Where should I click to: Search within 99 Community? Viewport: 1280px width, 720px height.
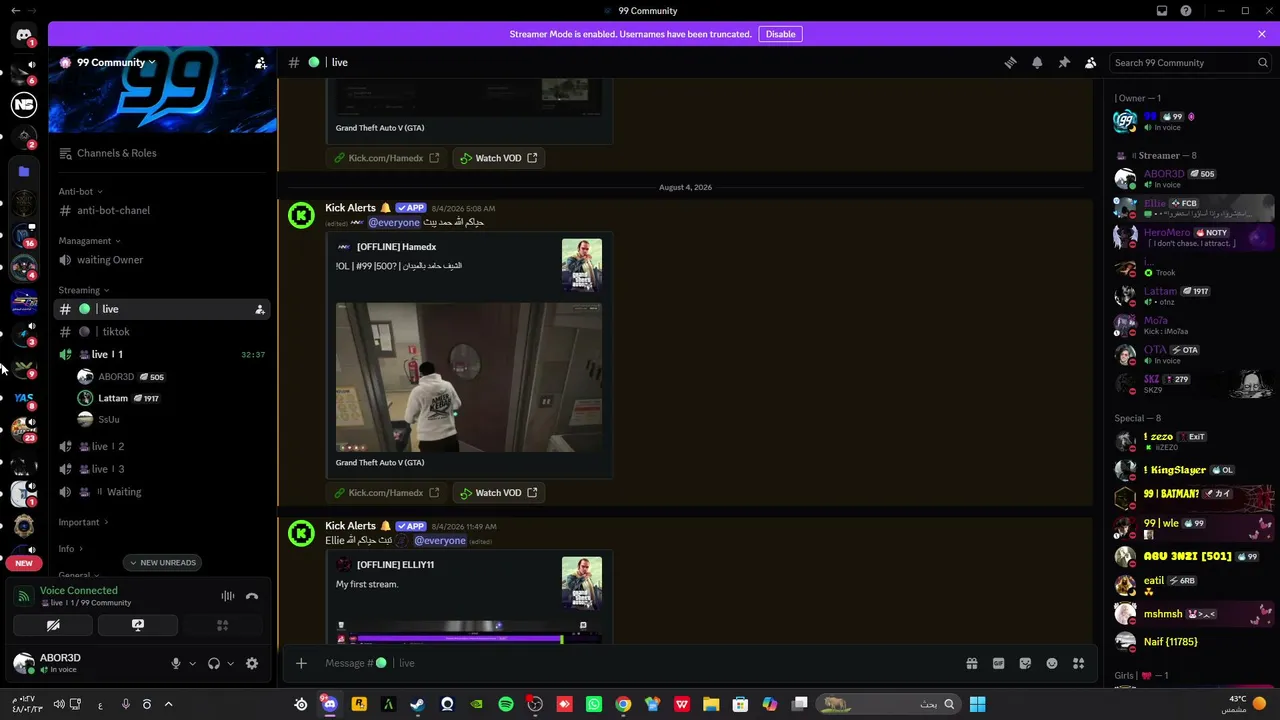pyautogui.click(x=1191, y=62)
